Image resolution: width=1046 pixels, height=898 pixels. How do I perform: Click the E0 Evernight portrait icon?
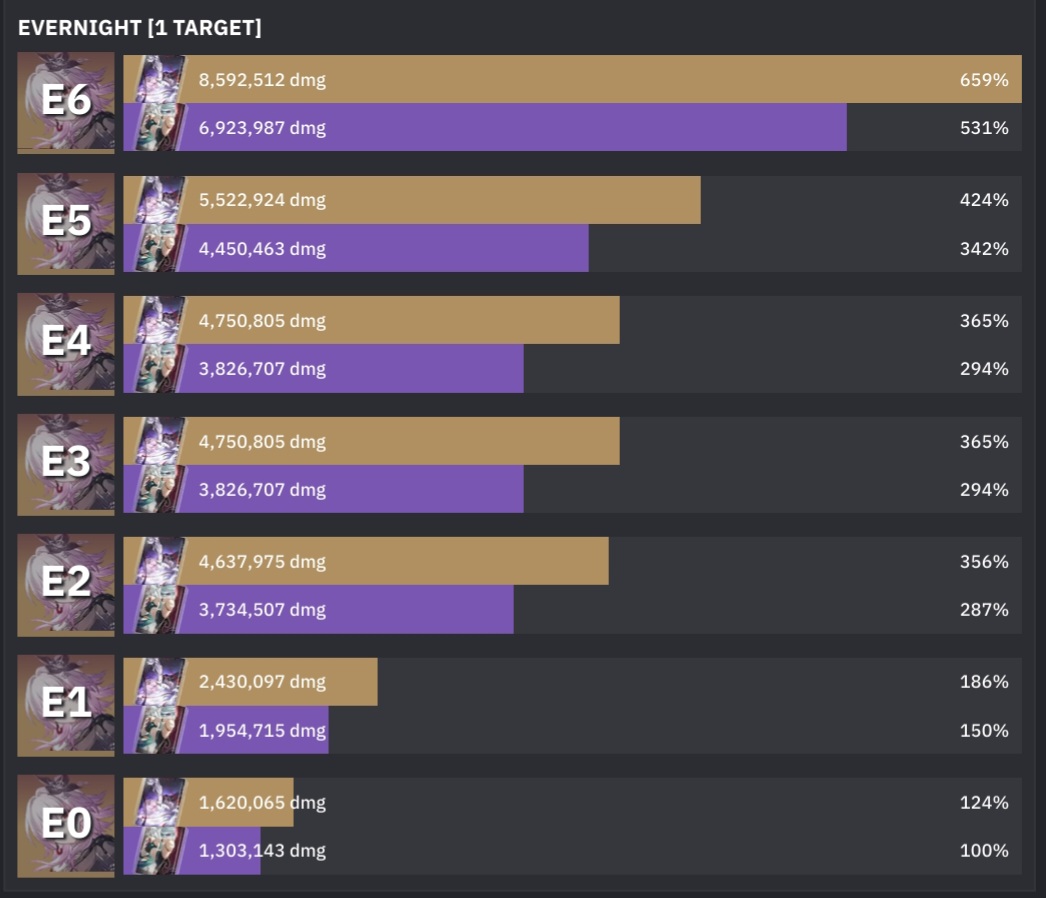point(66,826)
